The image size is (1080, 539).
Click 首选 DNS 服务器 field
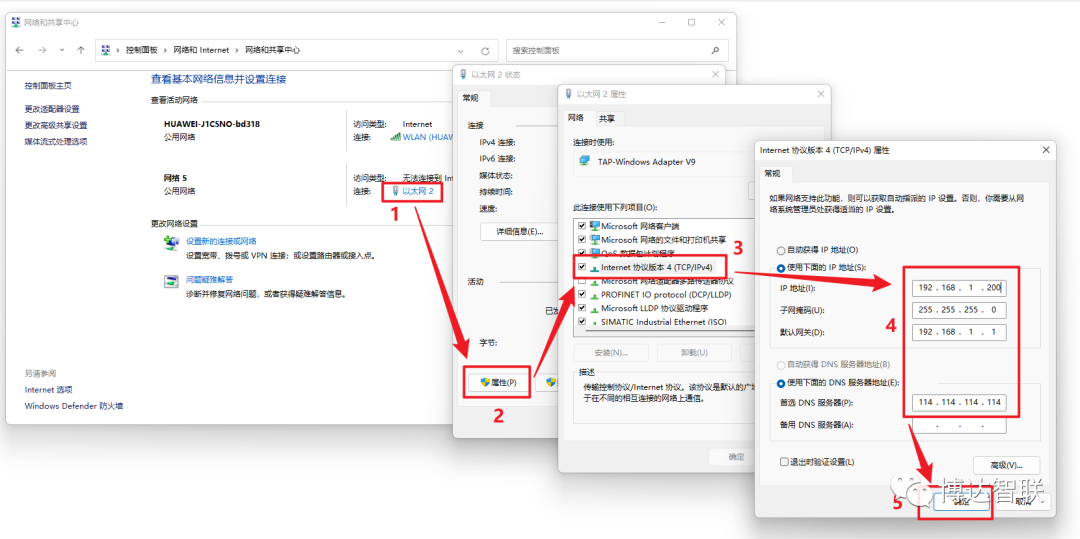[x=959, y=402]
